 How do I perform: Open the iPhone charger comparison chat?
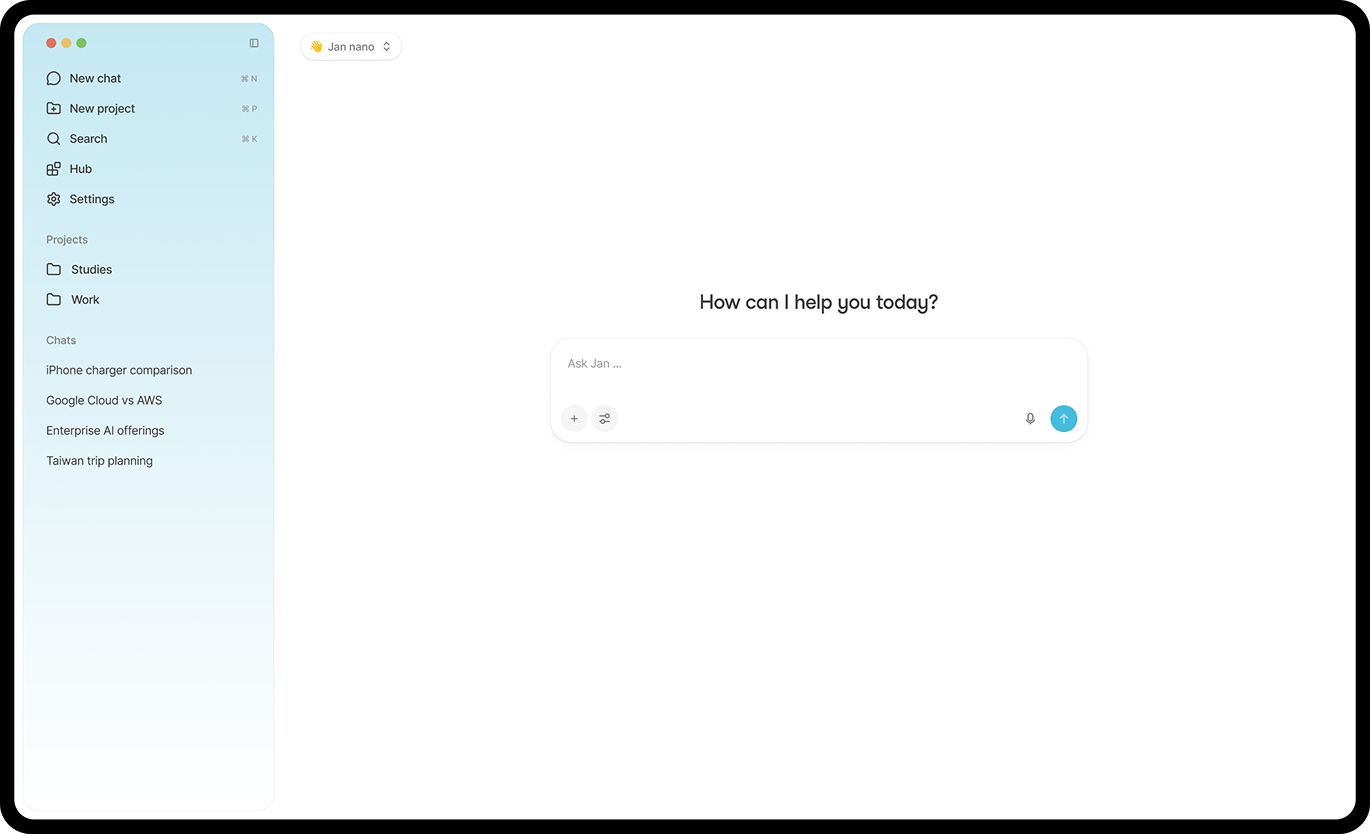click(x=119, y=370)
